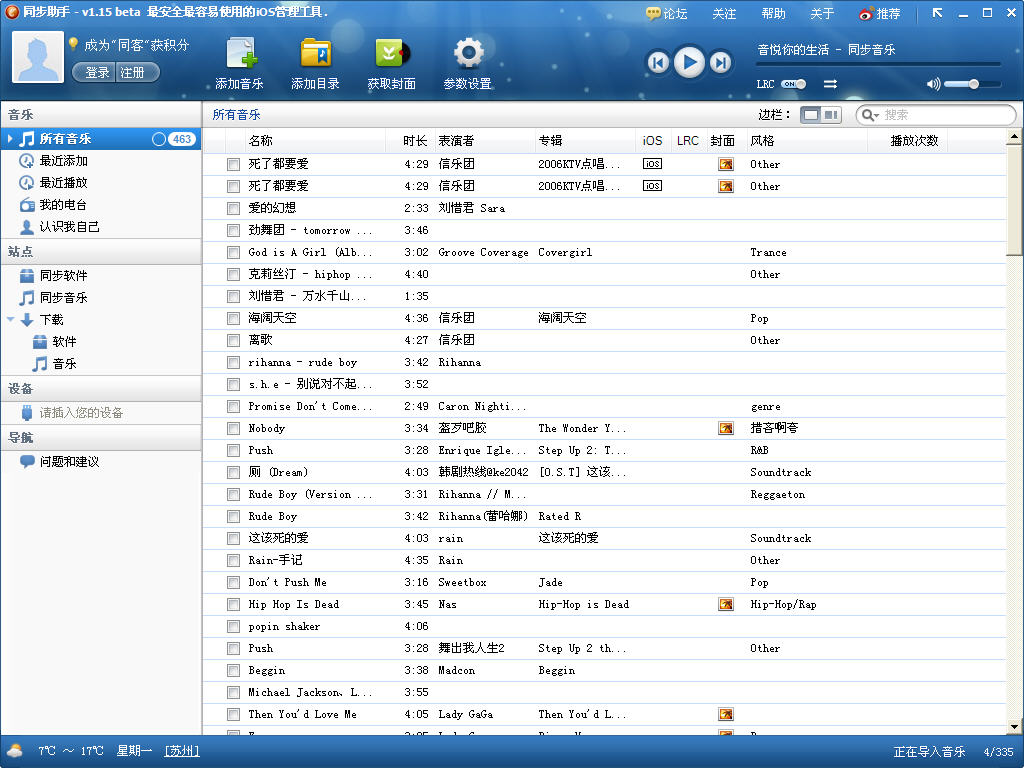This screenshot has height=768, width=1024.
Task: Open Questions and Suggestions (问题和建议)
Action: (x=69, y=462)
